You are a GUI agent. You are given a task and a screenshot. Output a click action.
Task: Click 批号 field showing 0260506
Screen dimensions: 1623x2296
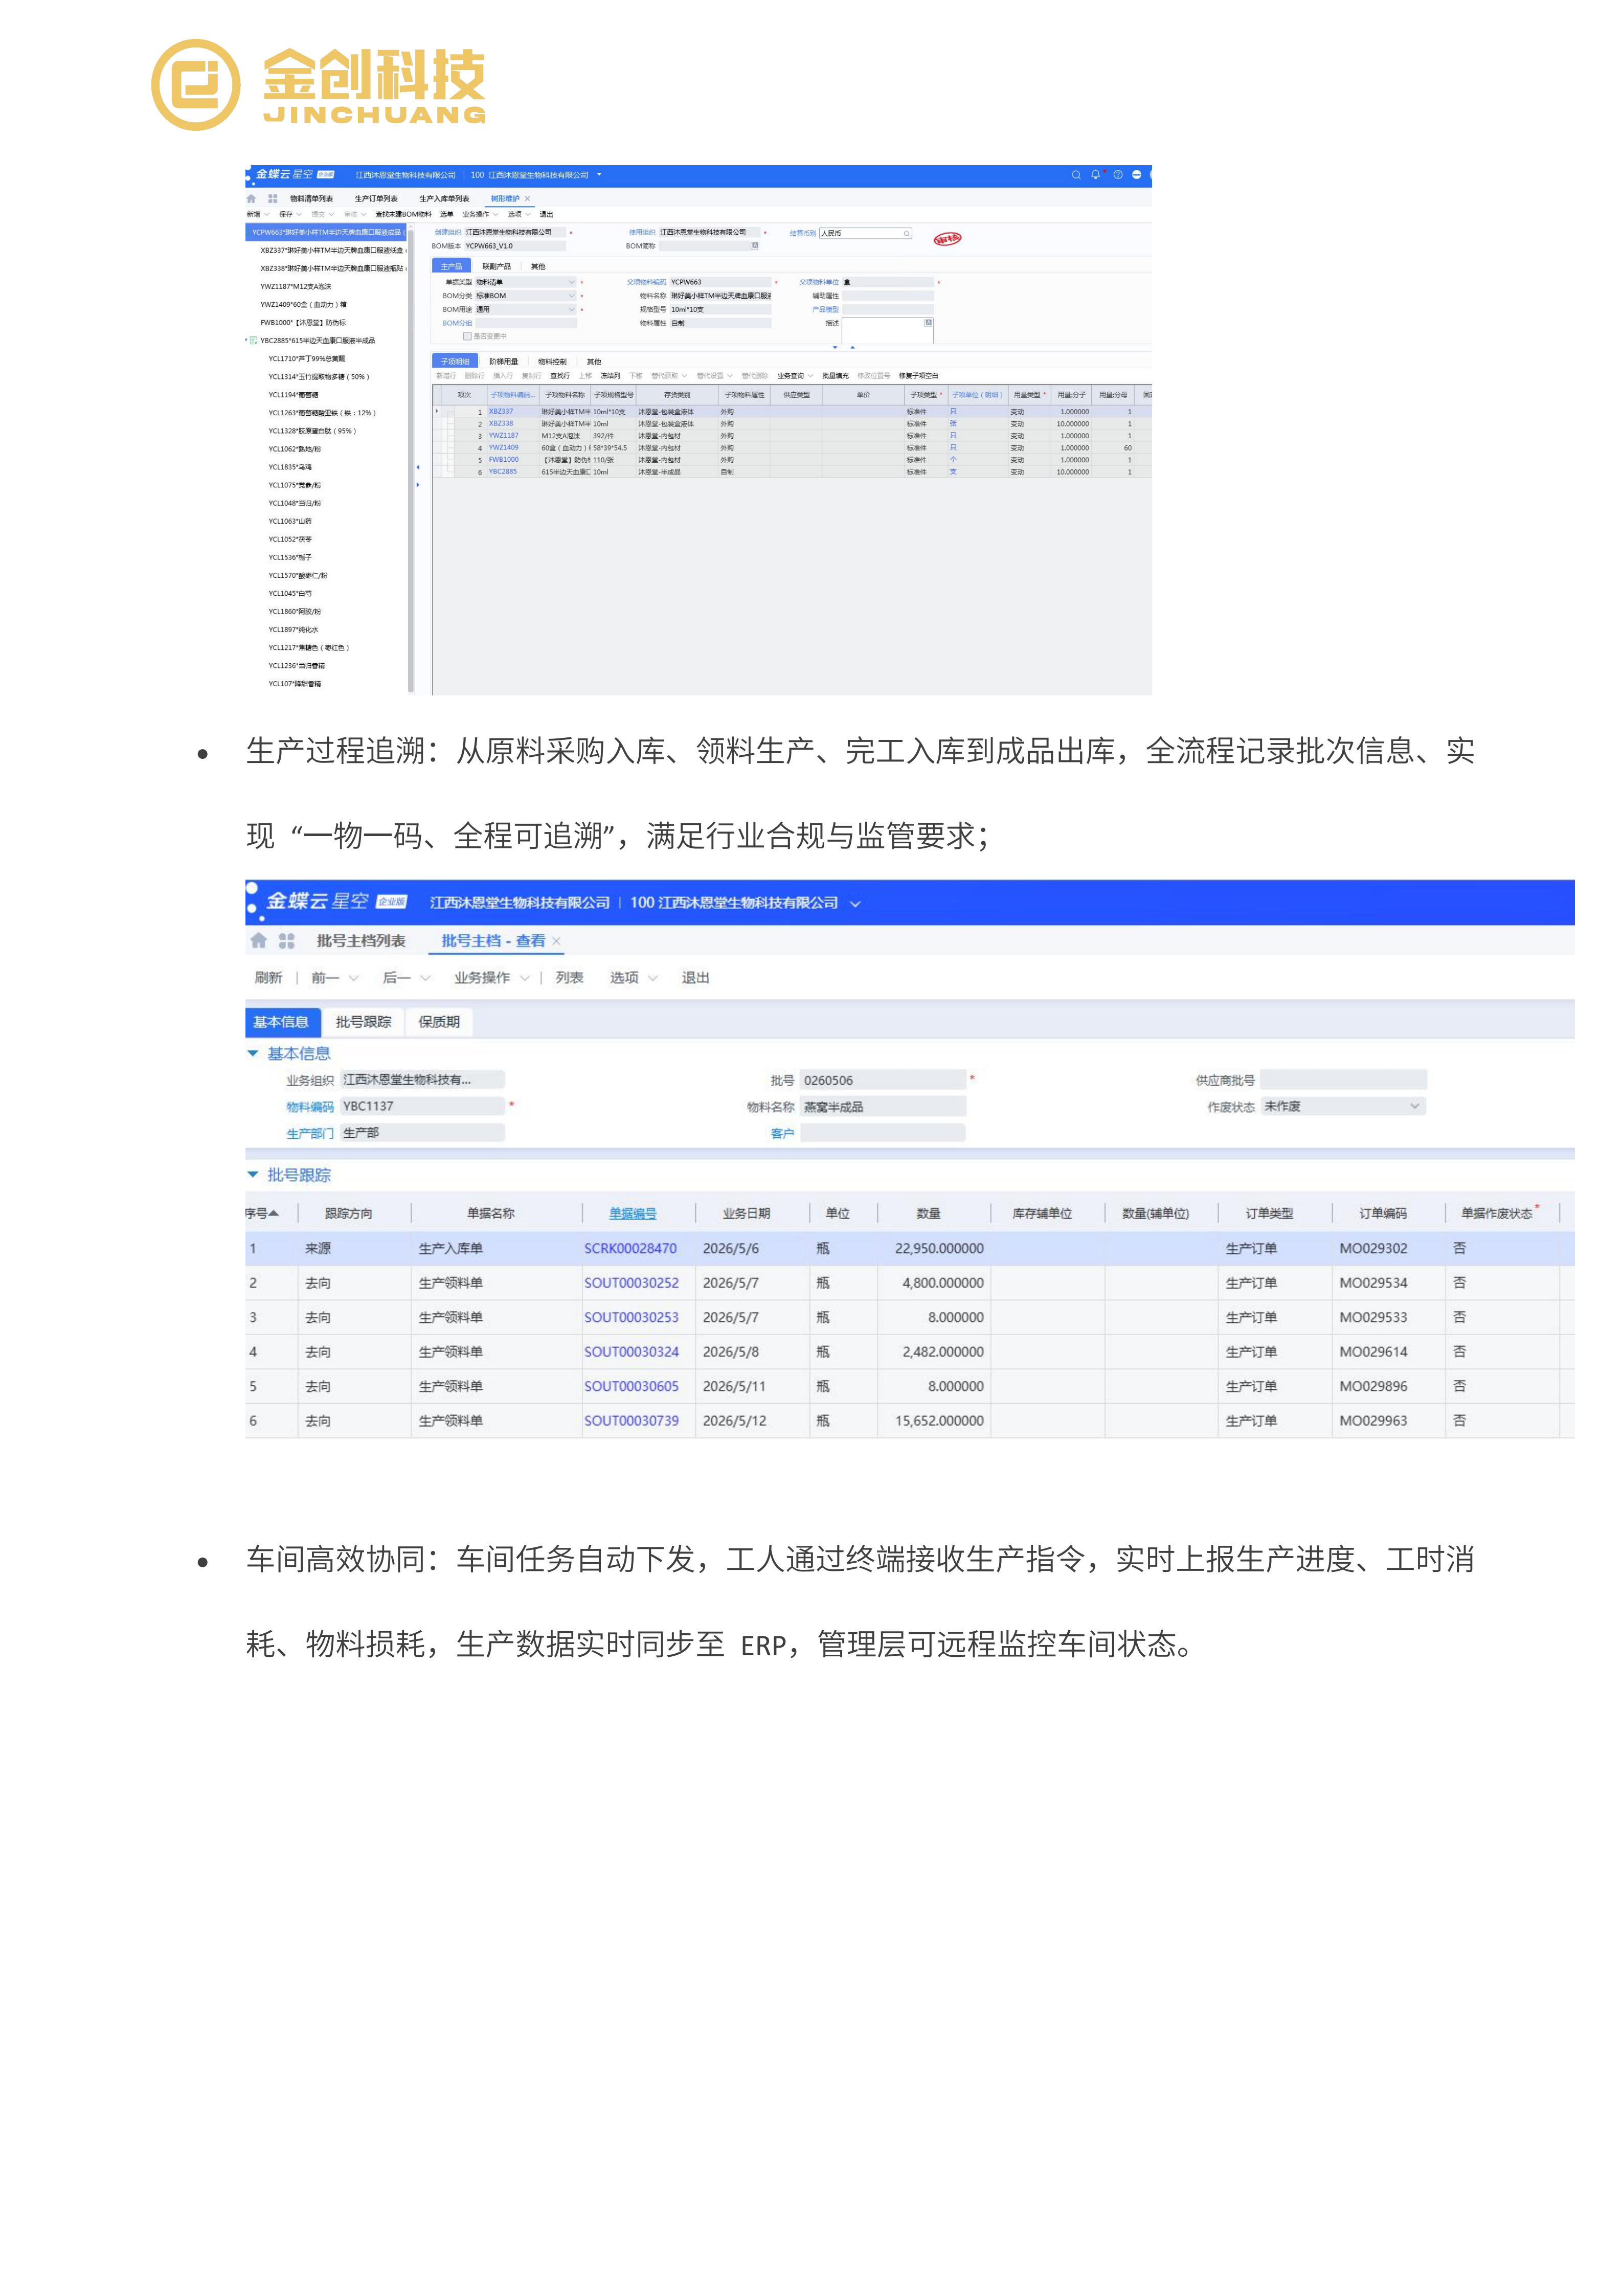[x=883, y=1080]
